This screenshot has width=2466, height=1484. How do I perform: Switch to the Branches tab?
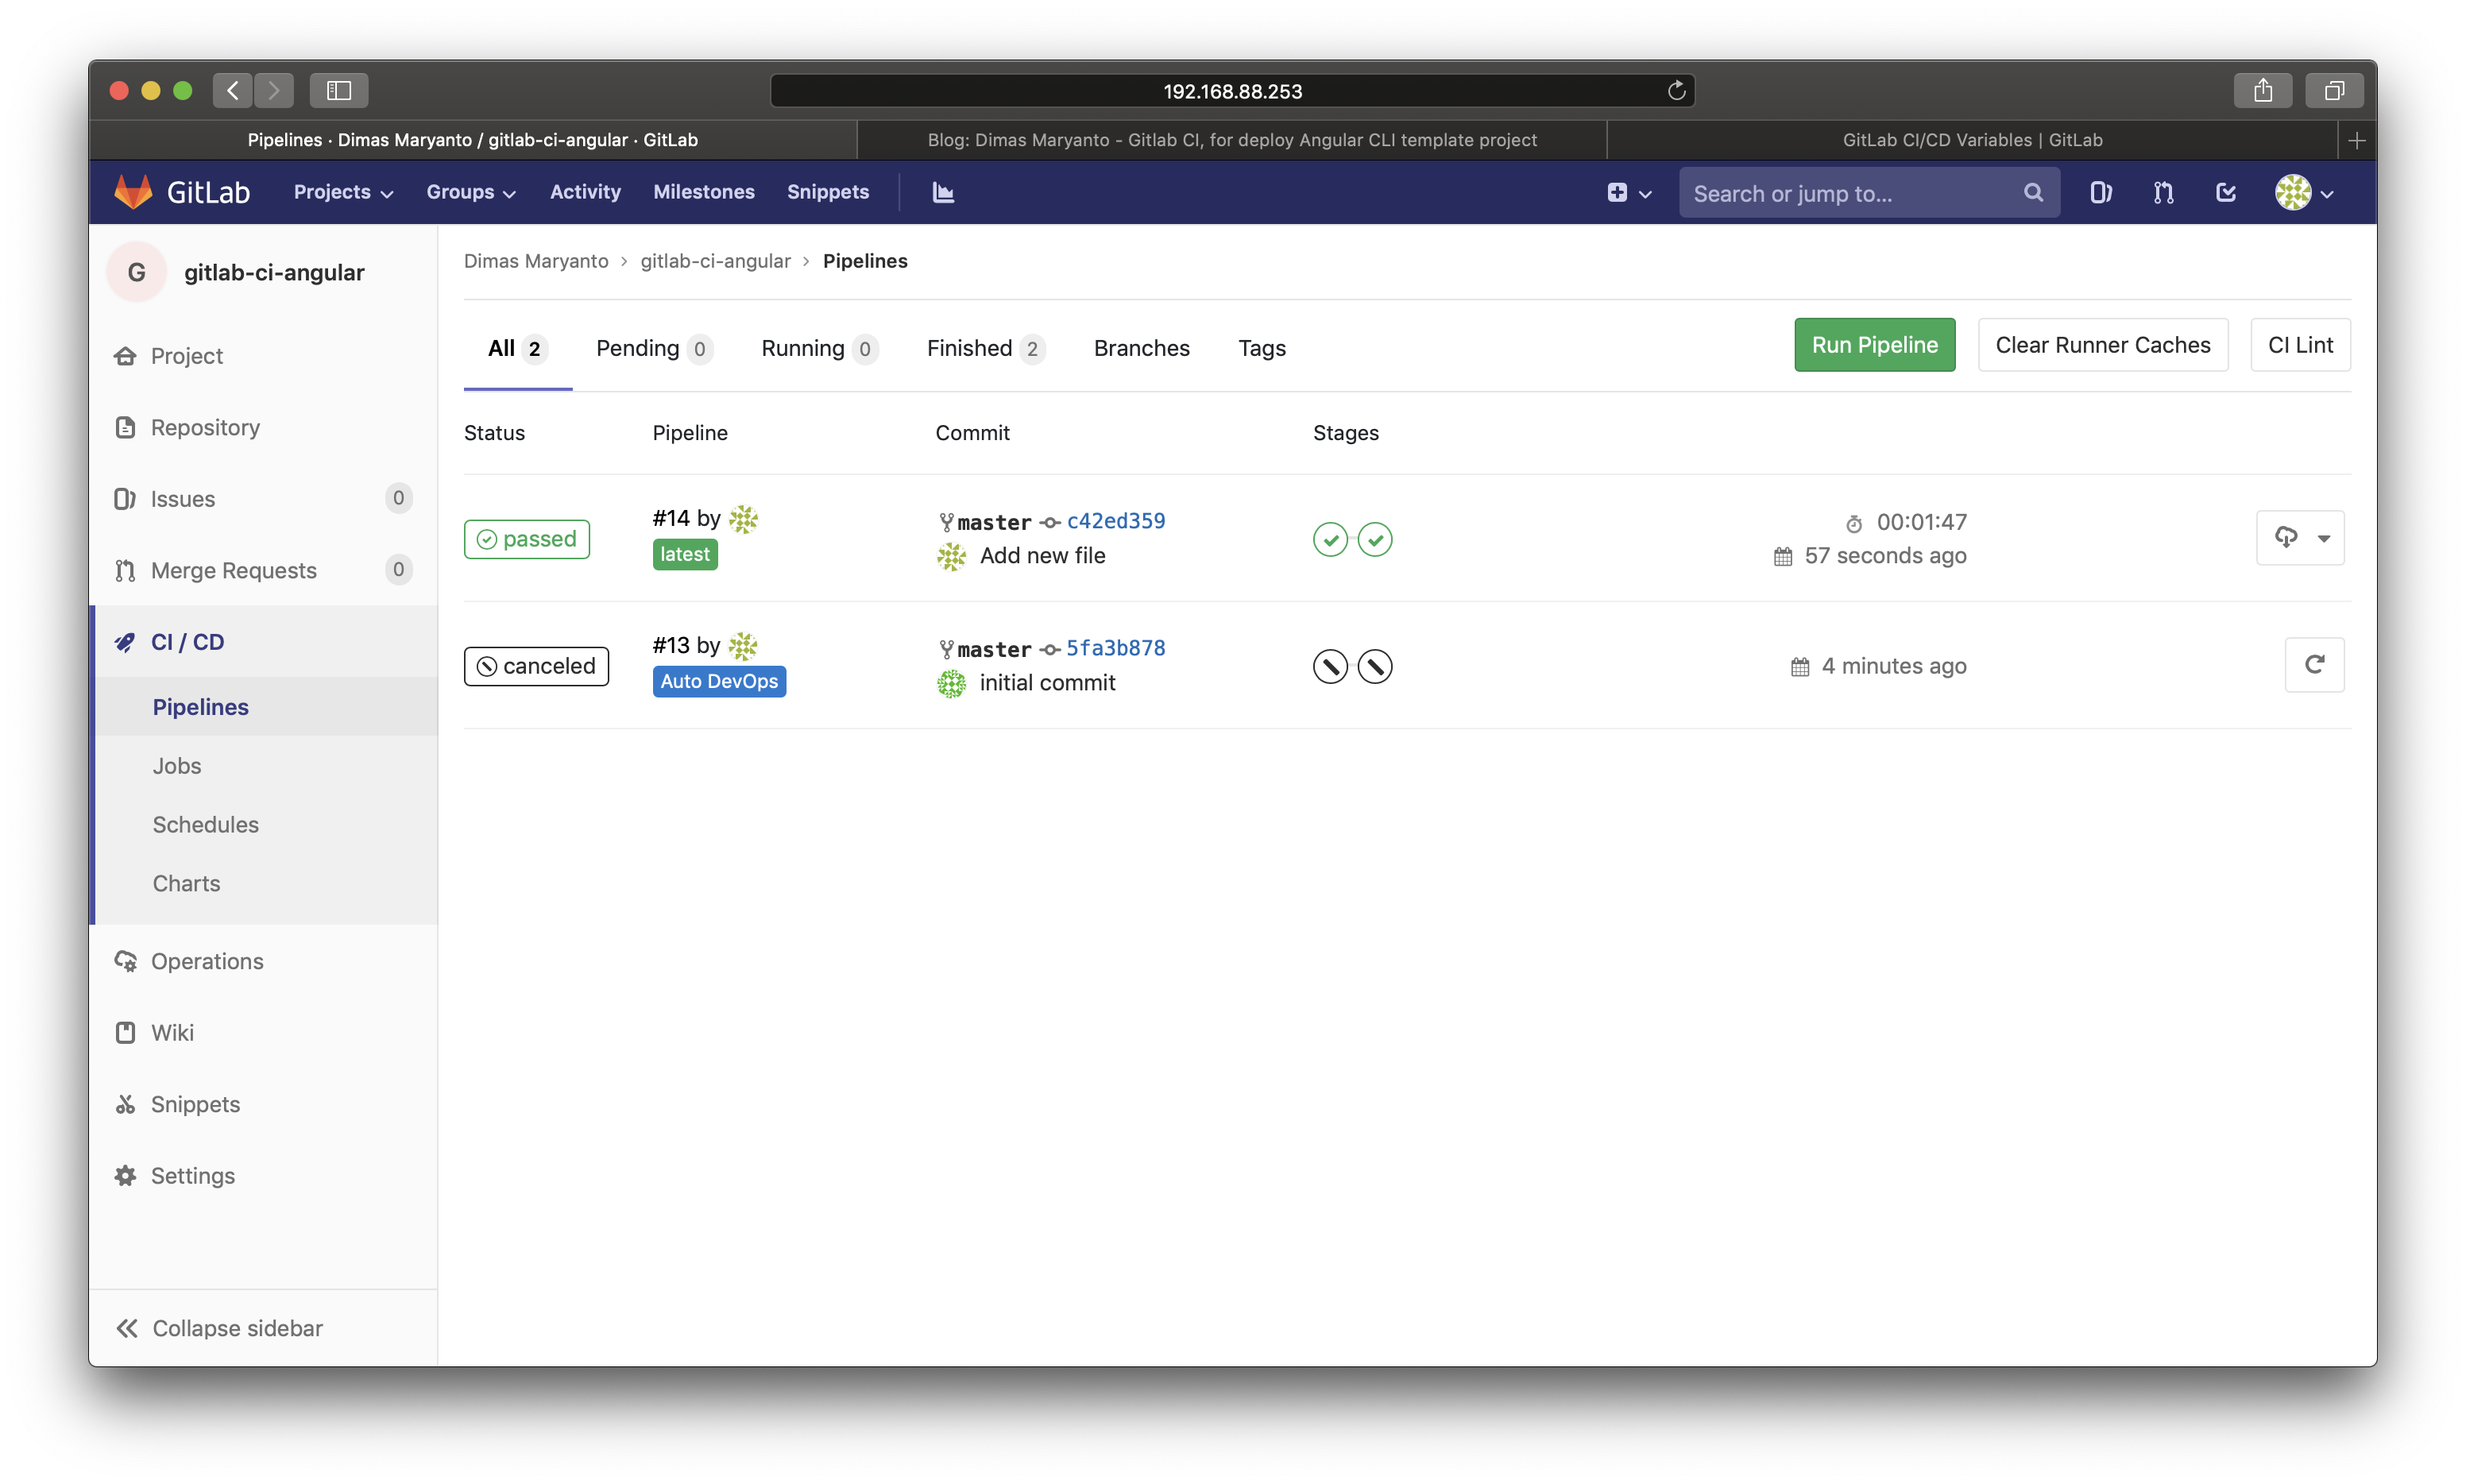pos(1141,349)
